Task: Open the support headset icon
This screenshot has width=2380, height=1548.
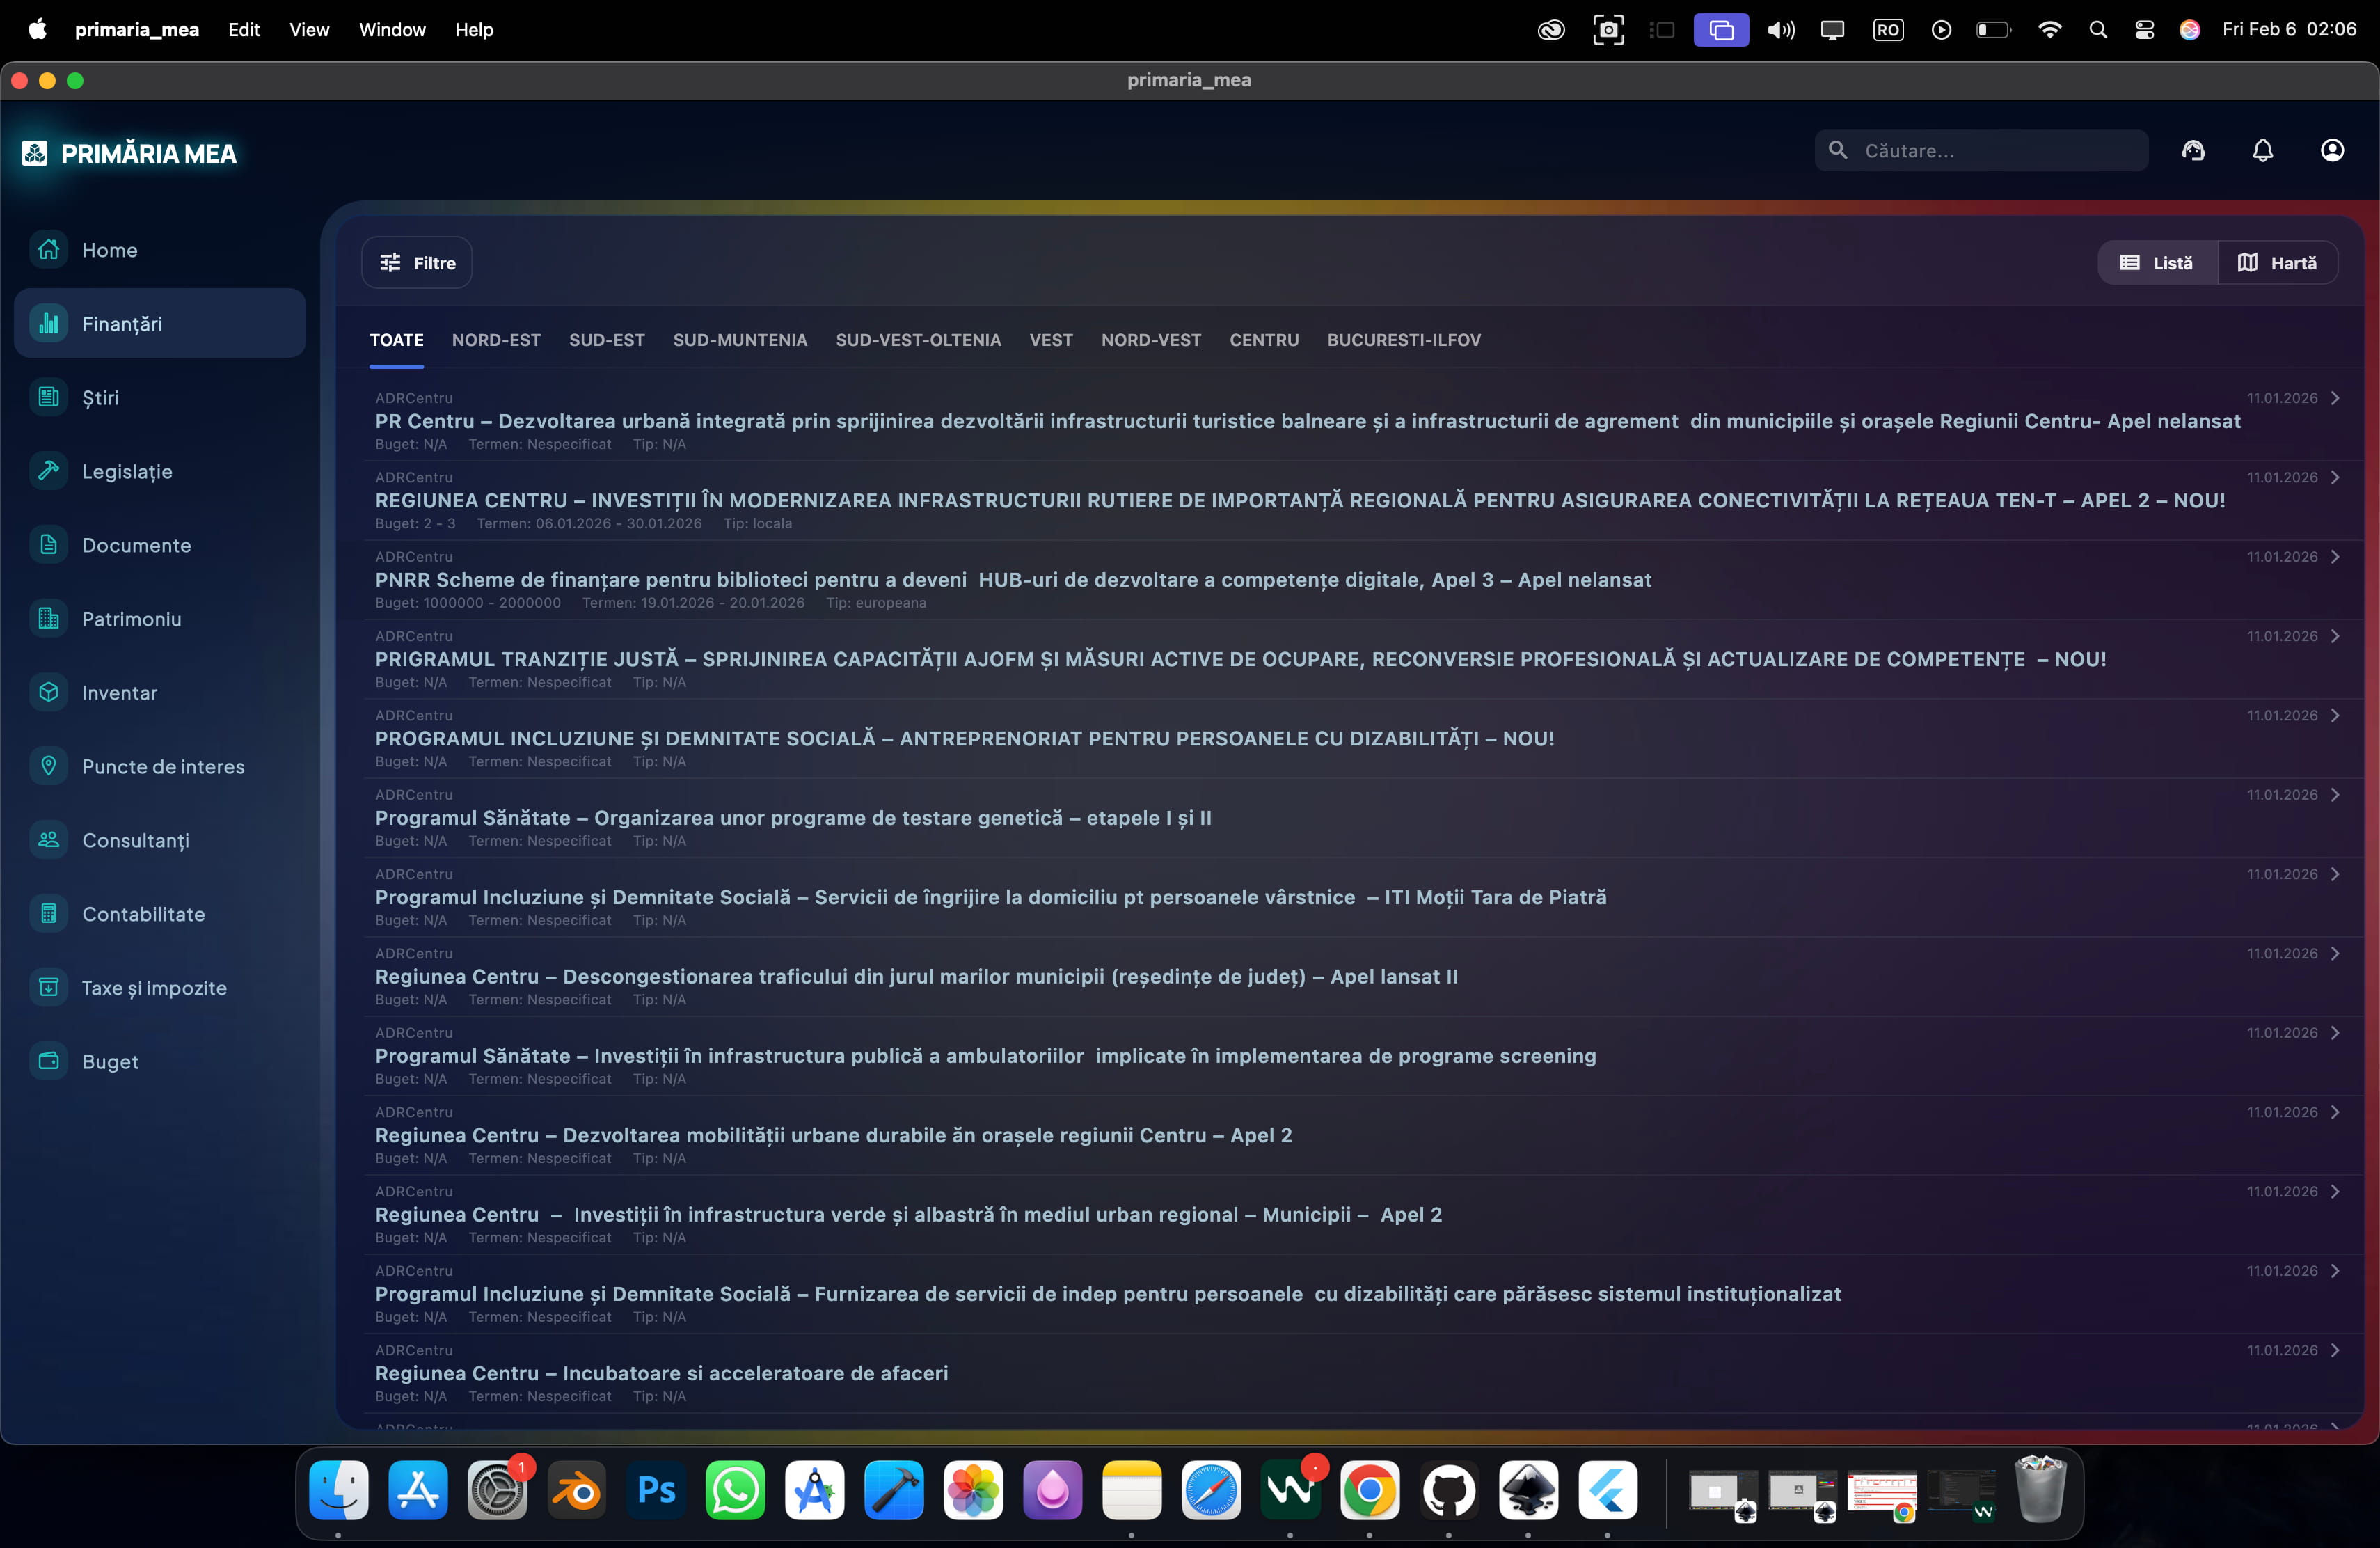Action: (2193, 150)
